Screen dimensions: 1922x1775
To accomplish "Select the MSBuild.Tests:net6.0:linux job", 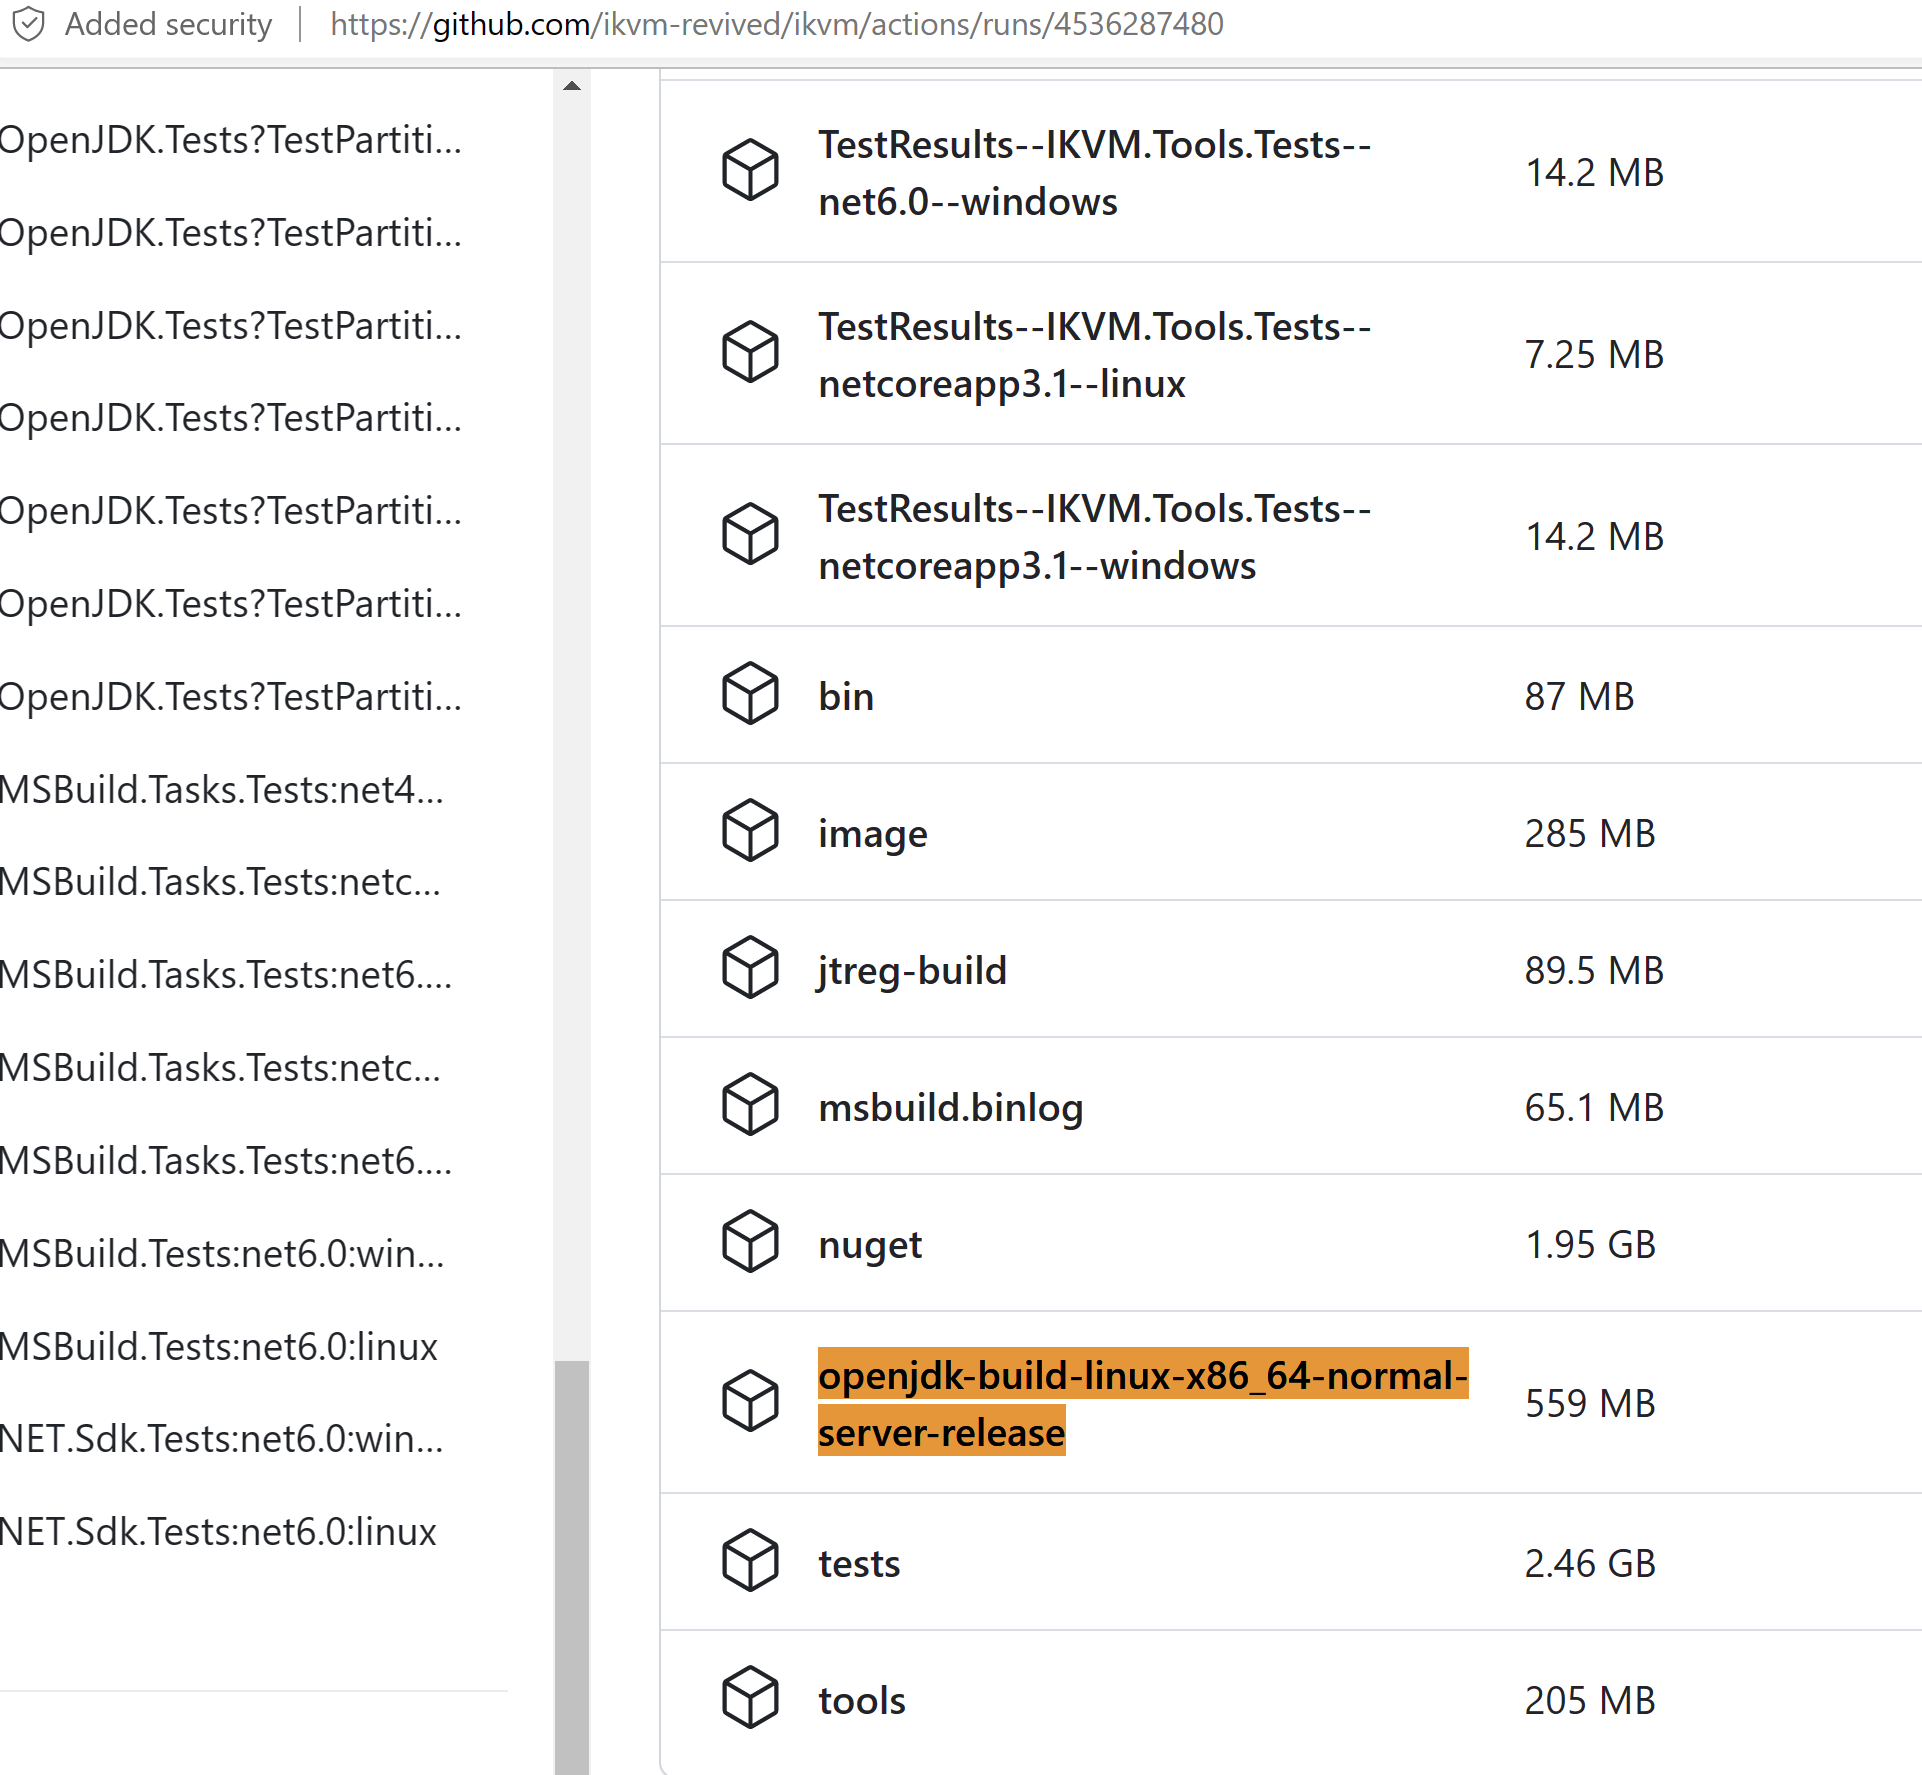I will pyautogui.click(x=219, y=1347).
